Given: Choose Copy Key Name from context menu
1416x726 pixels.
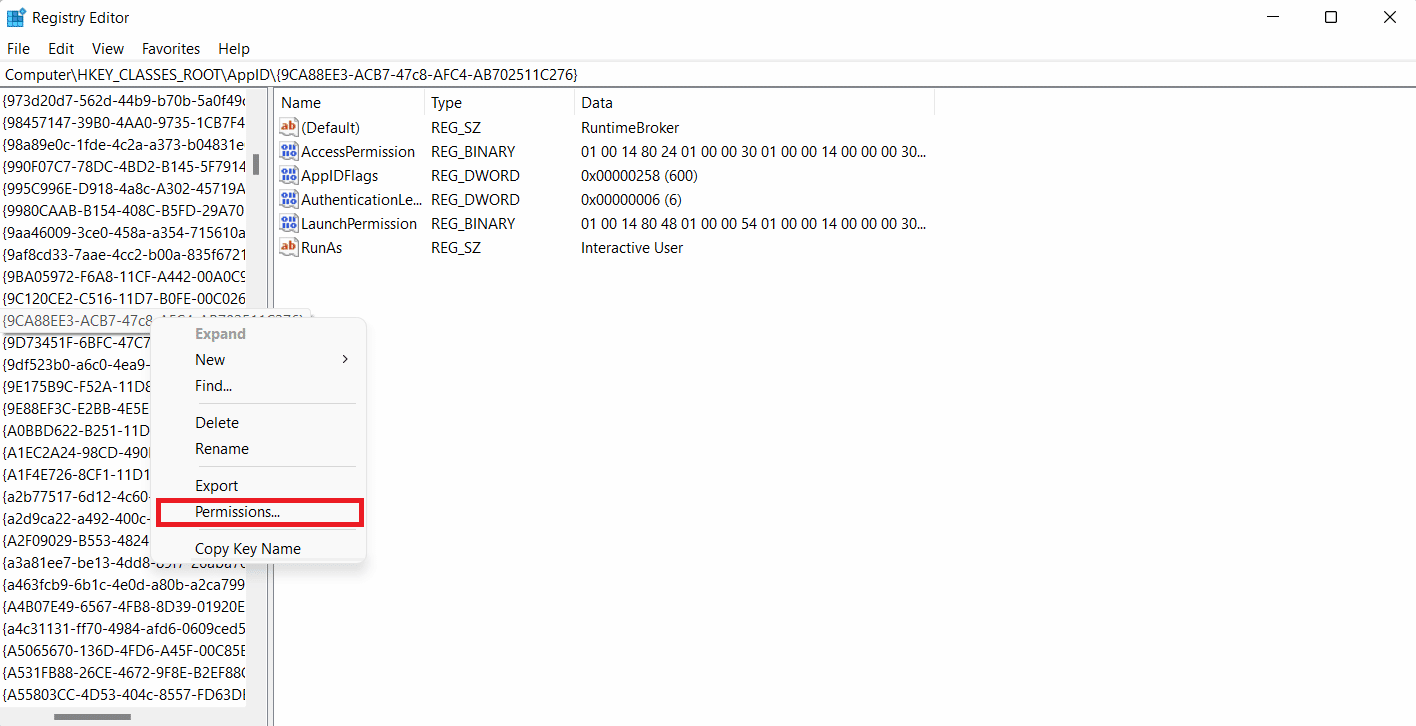Looking at the screenshot, I should tap(260, 549).
